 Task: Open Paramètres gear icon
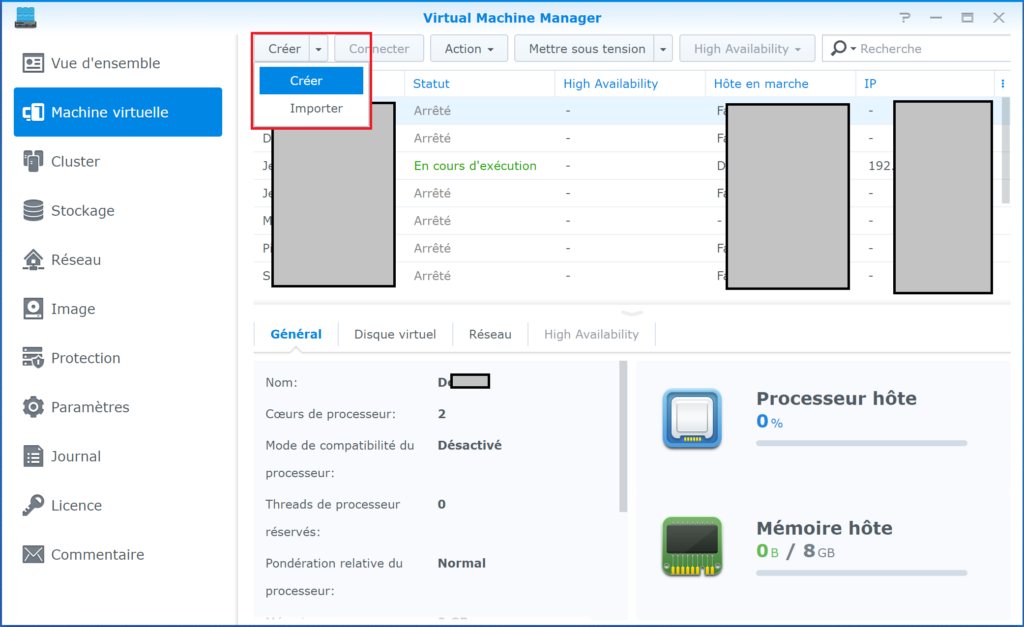34,407
